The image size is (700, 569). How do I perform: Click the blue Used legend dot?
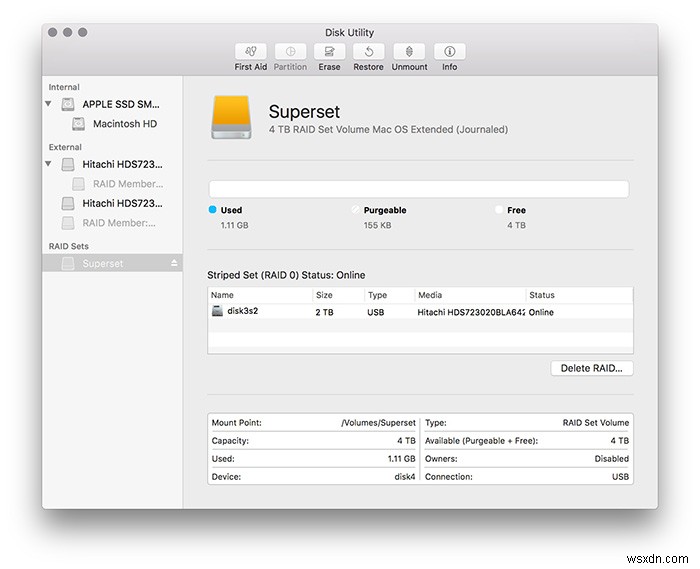[212, 209]
